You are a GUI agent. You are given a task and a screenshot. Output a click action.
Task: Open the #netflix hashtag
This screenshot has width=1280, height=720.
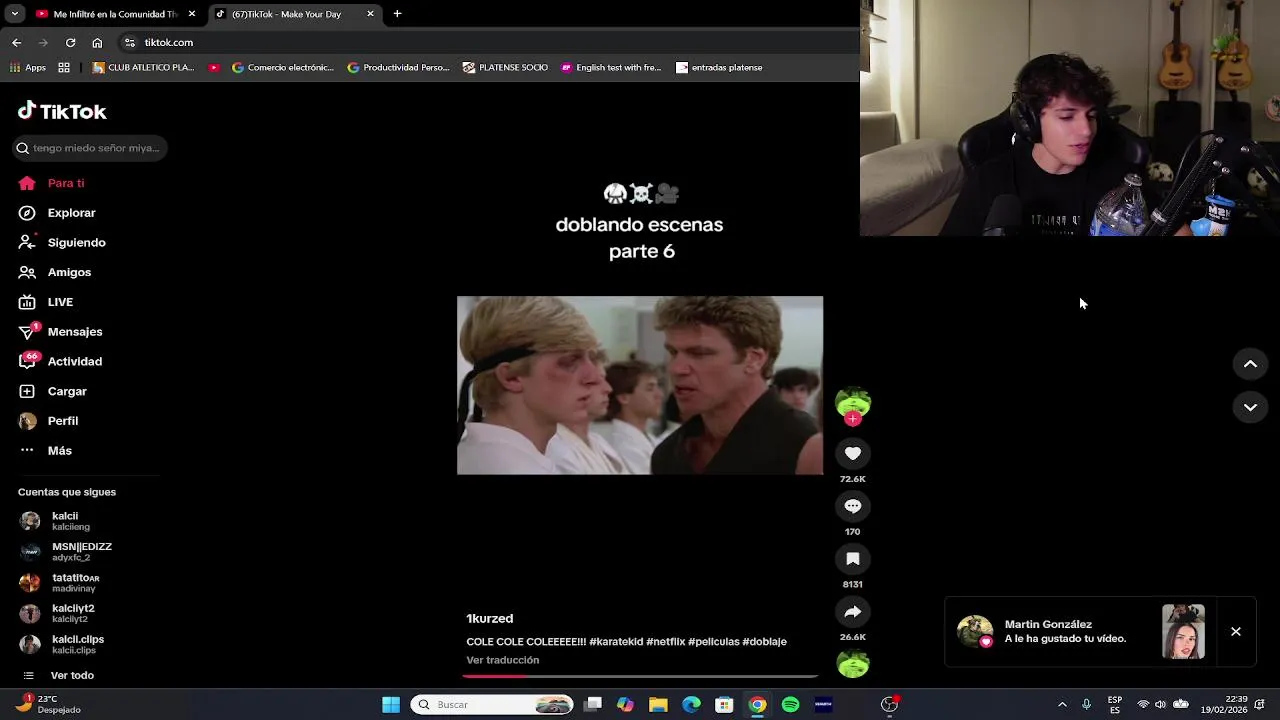(x=665, y=642)
